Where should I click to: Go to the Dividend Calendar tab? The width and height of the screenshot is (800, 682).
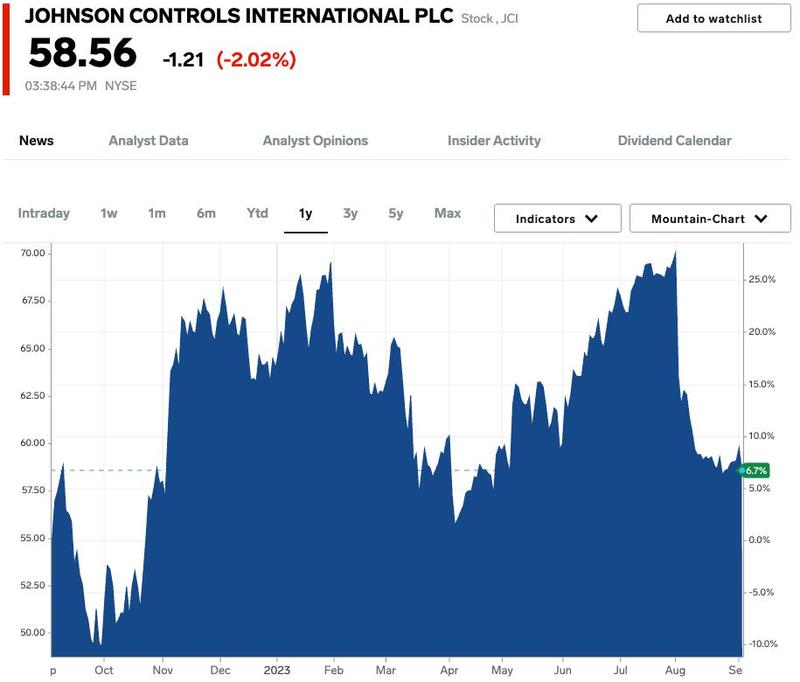674,140
